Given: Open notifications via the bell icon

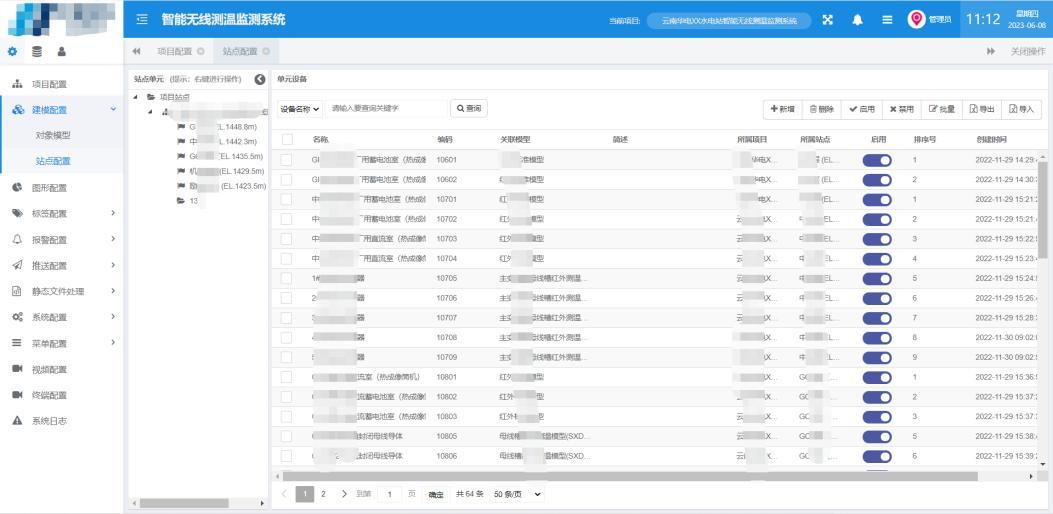Looking at the screenshot, I should 857,19.
